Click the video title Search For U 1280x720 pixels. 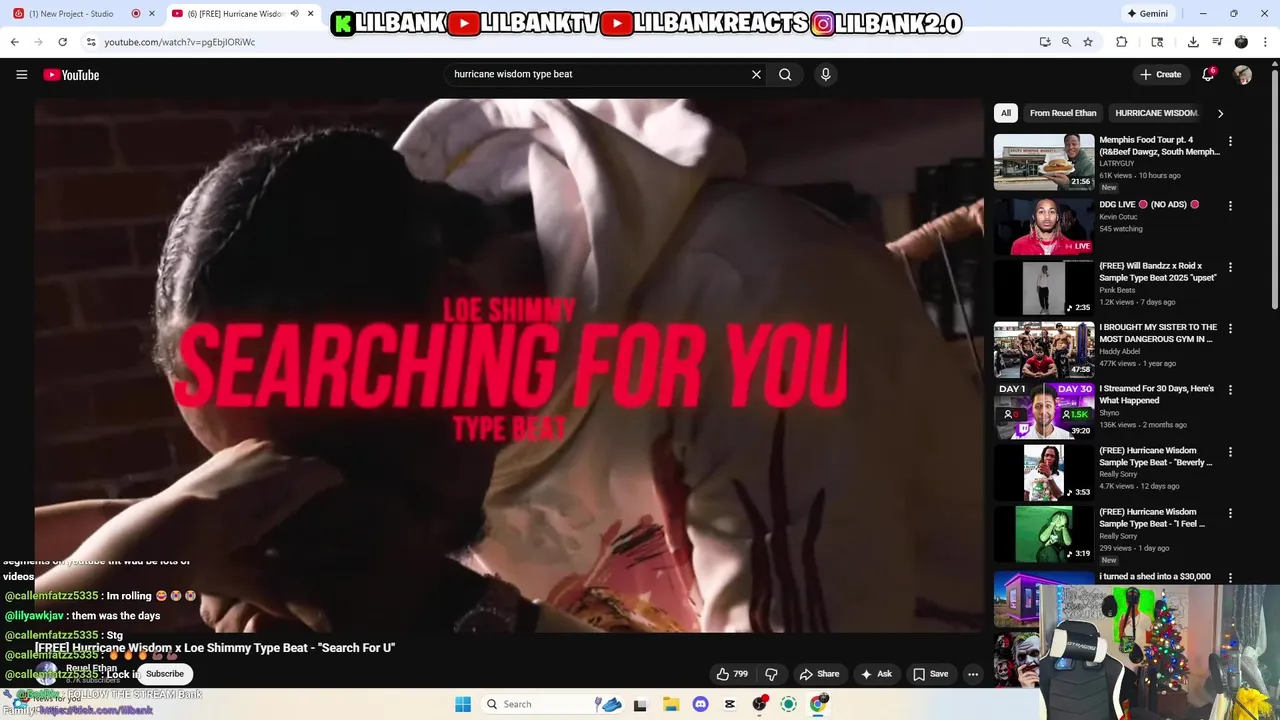(x=215, y=648)
